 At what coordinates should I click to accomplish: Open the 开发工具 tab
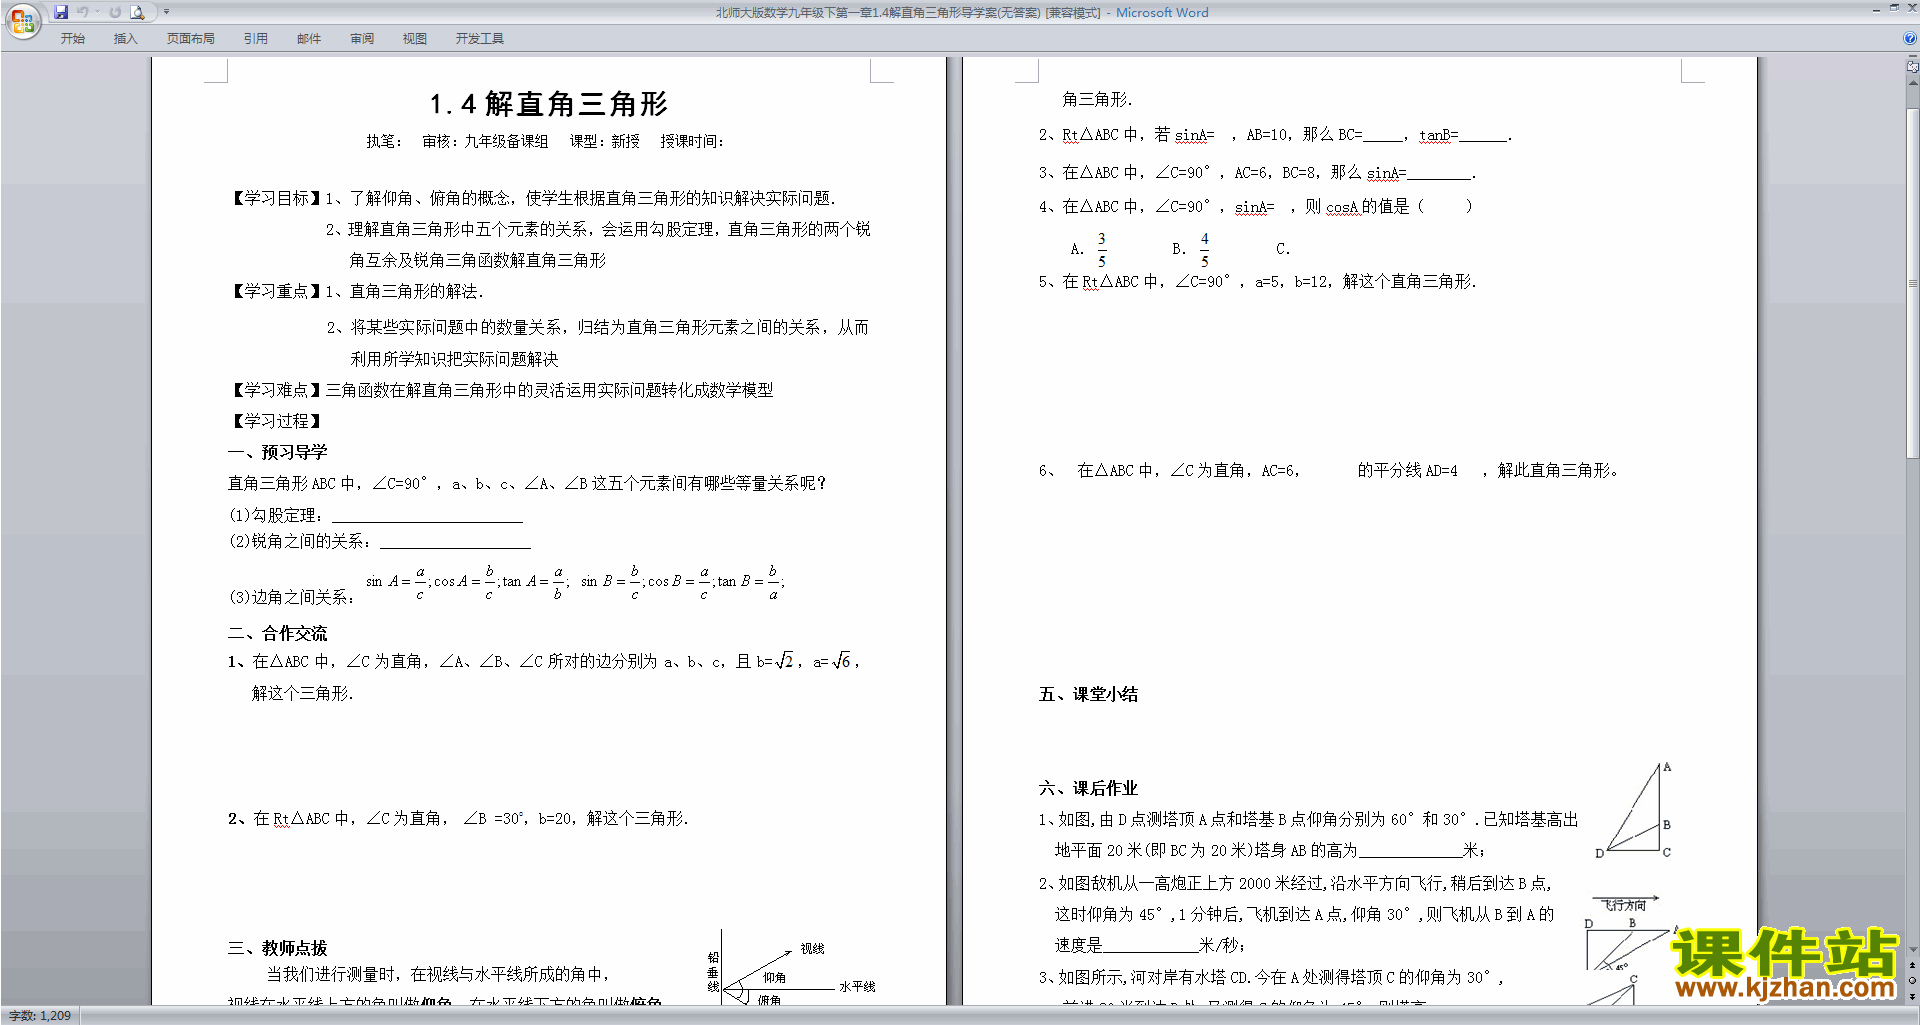tap(479, 38)
